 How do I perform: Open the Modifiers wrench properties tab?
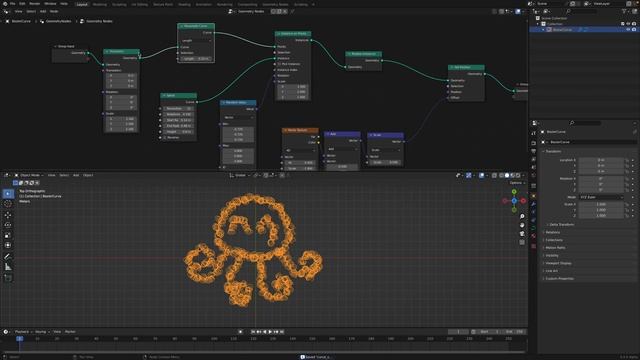pyautogui.click(x=533, y=204)
